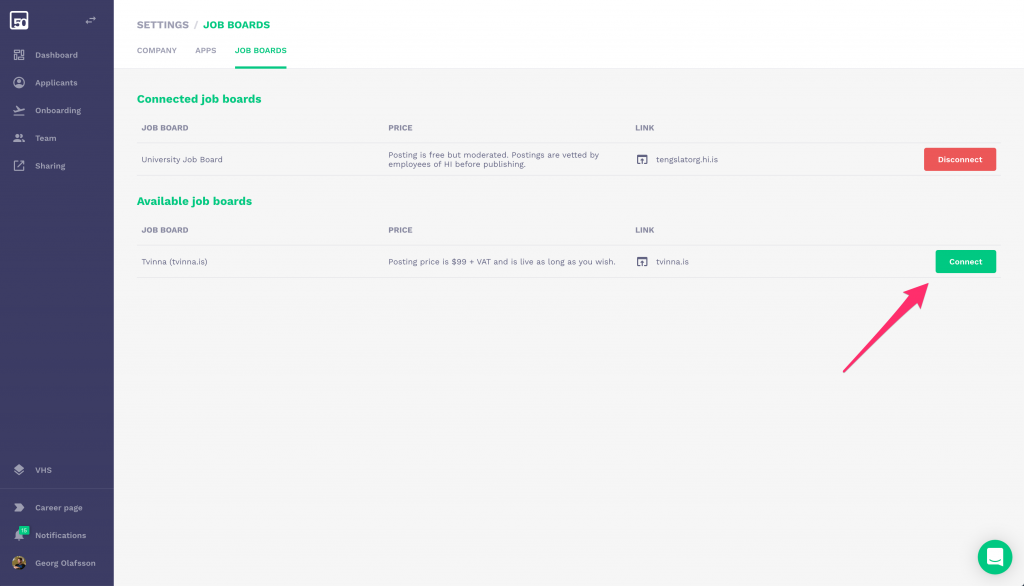The image size is (1024, 586).
Task: Switch to the Apps tab
Action: click(x=206, y=50)
